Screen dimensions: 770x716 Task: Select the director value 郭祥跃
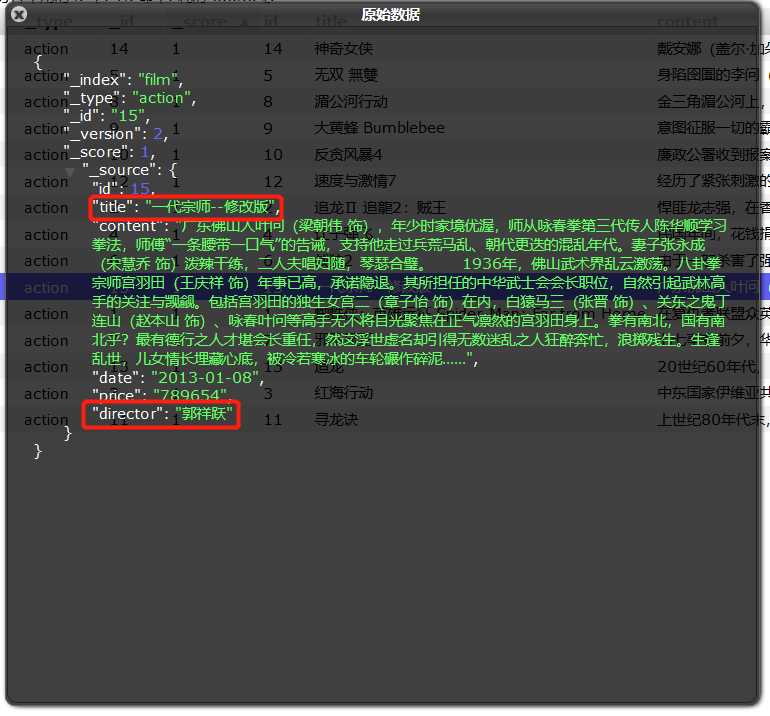click(204, 413)
